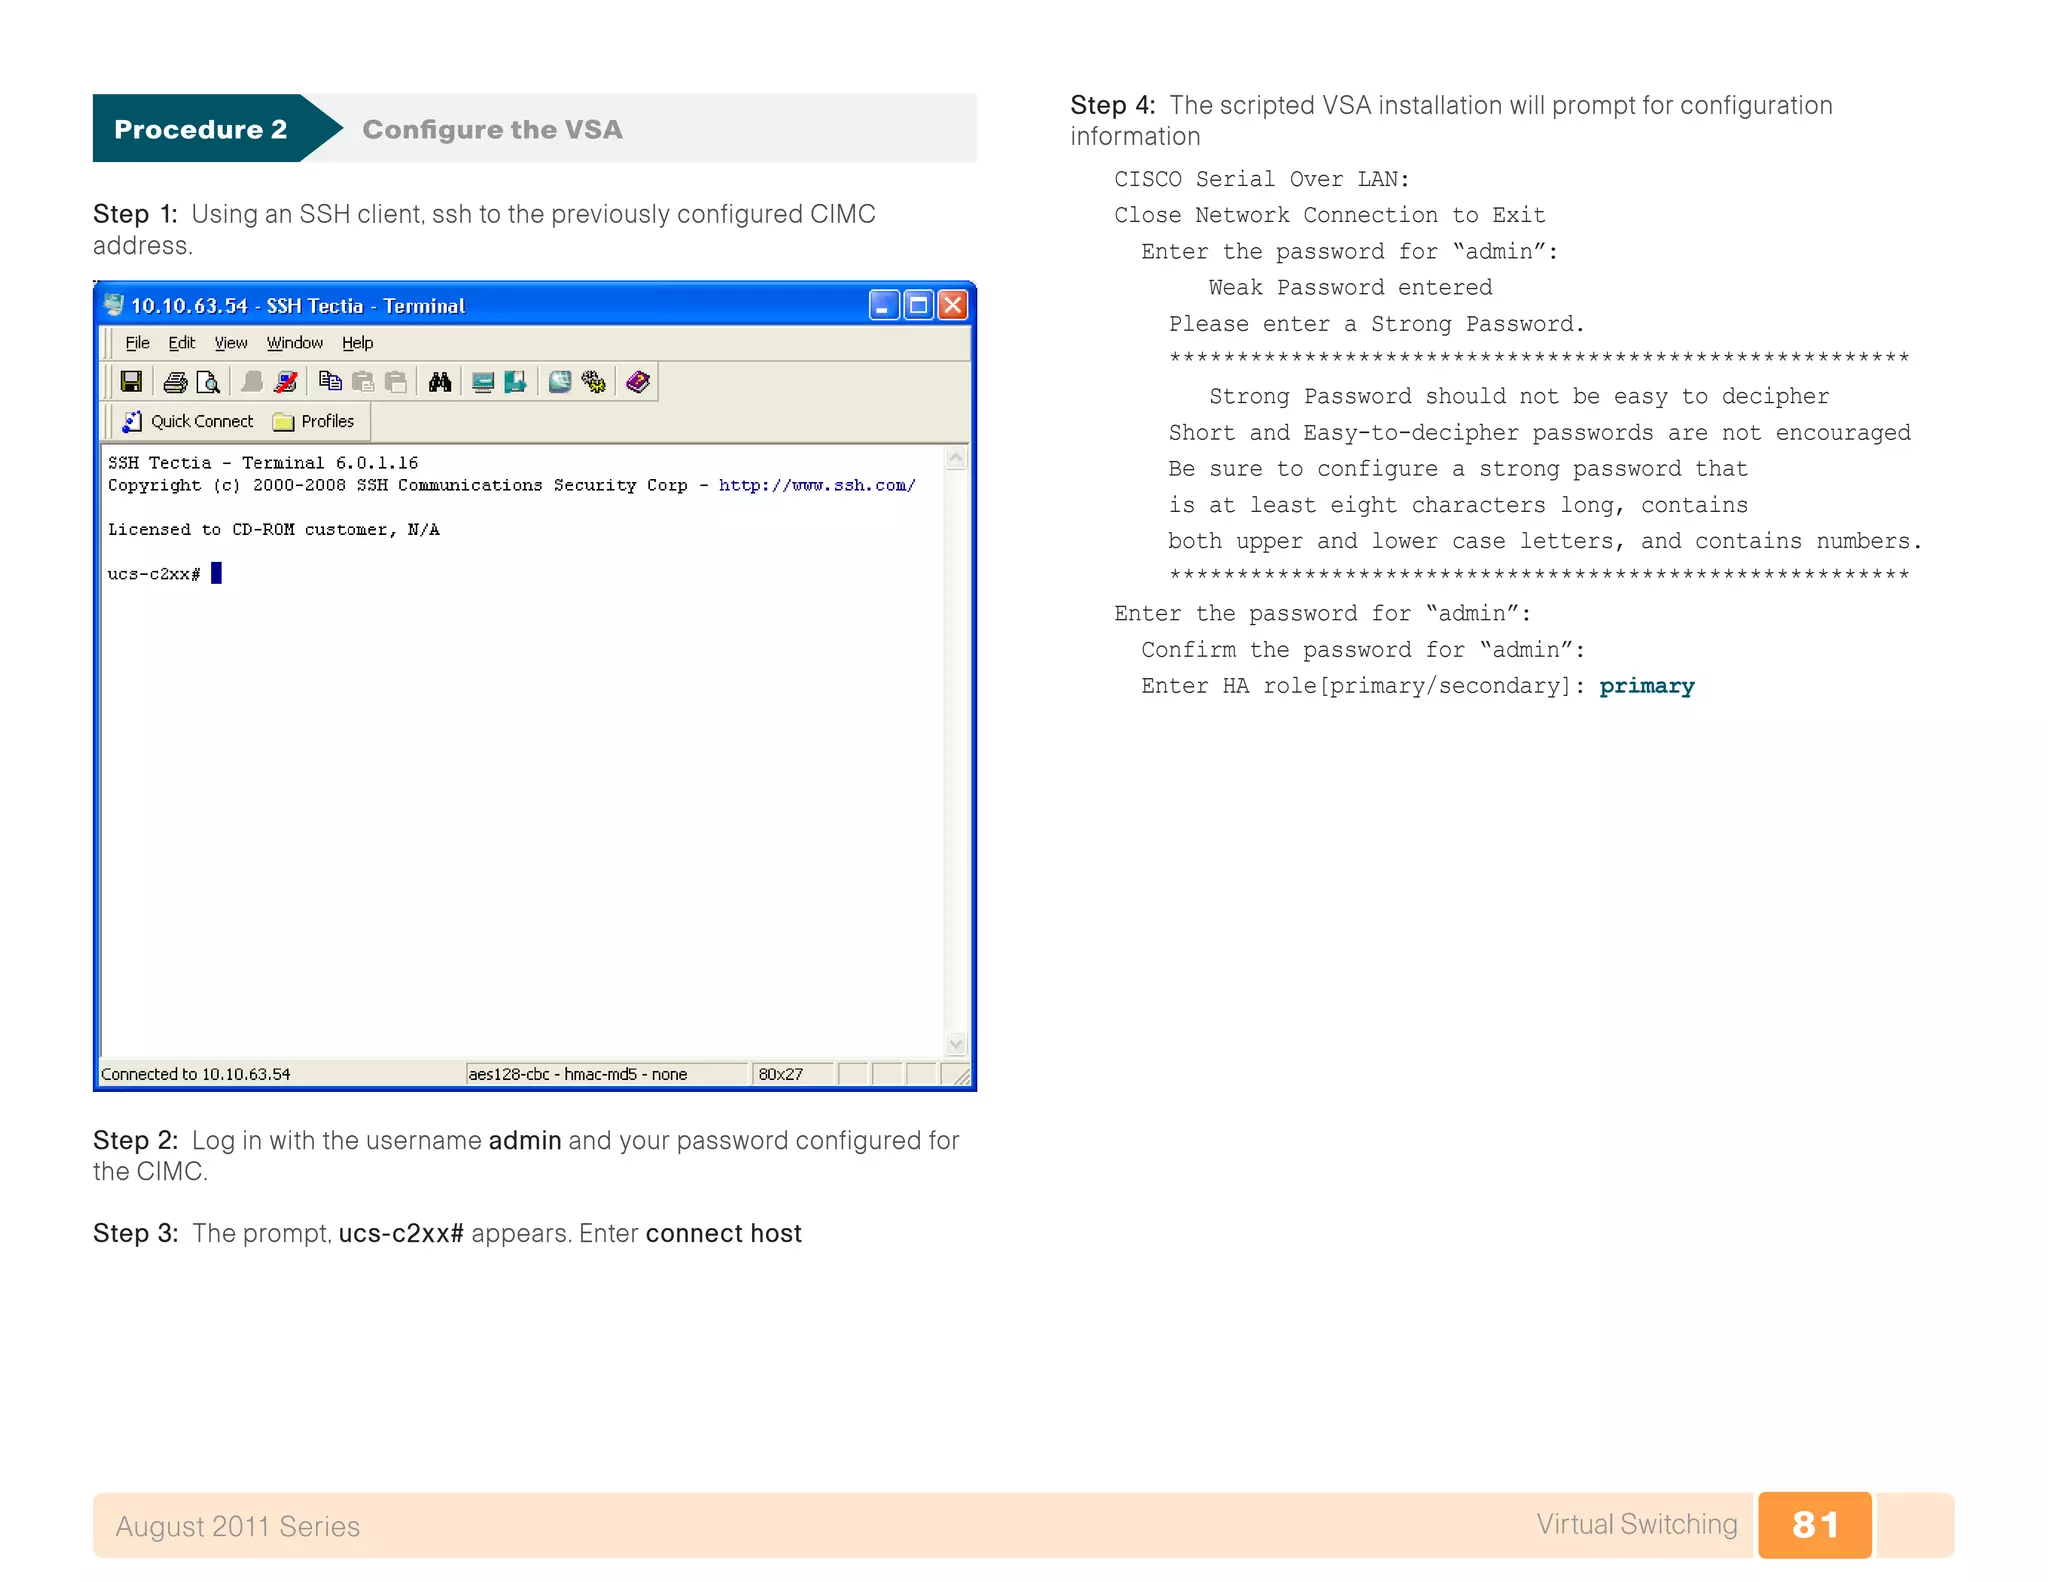Click the purple Help book icon
Viewport: 2048px width, 1582px height.
point(638,382)
